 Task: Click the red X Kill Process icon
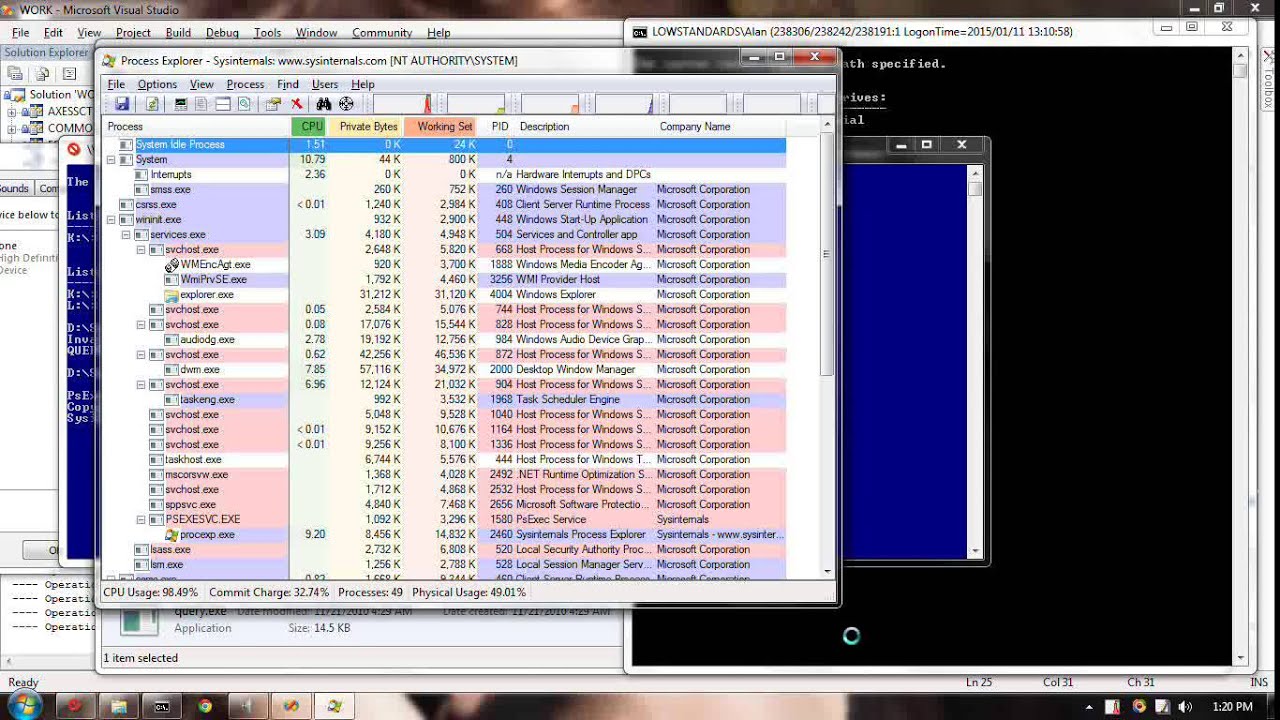(x=297, y=104)
